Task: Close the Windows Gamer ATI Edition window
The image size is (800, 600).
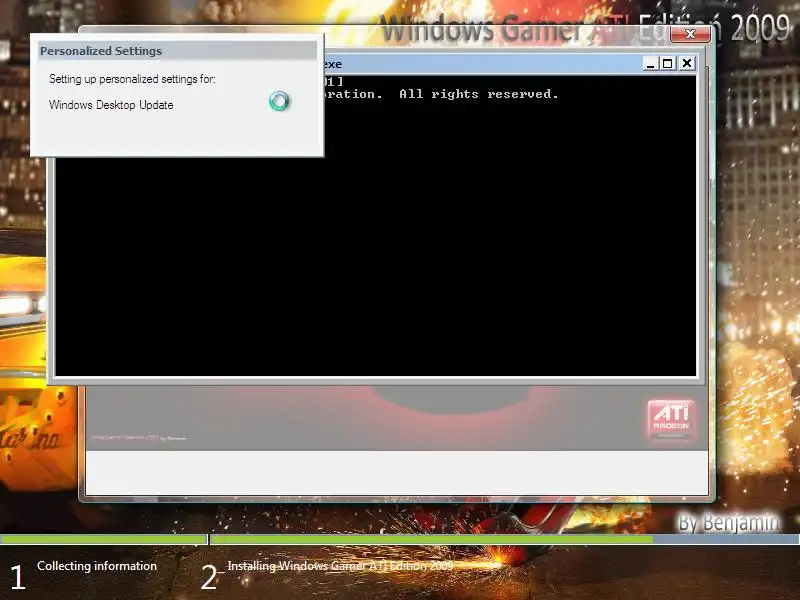Action: tap(690, 34)
